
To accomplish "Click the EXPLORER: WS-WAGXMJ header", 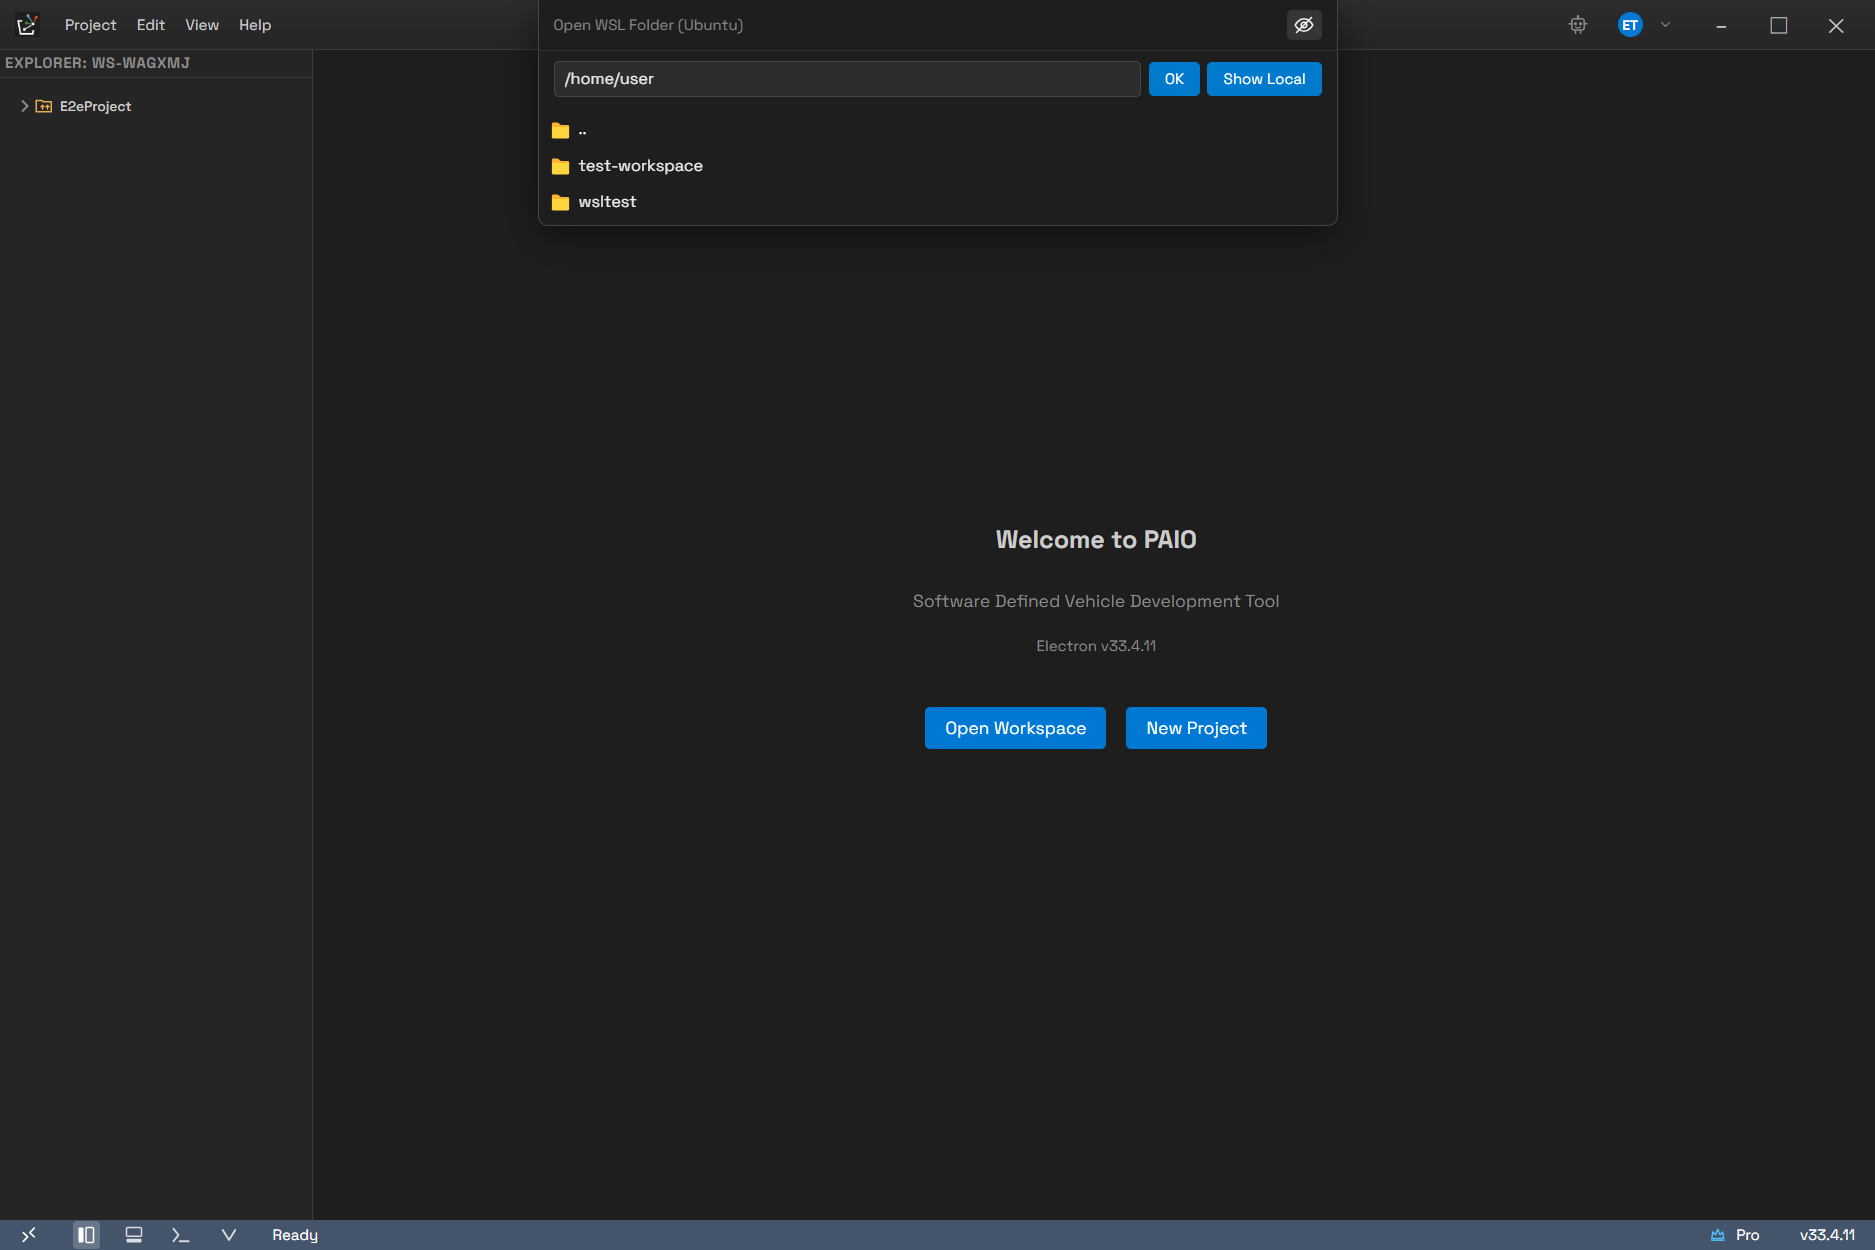I will pos(97,63).
